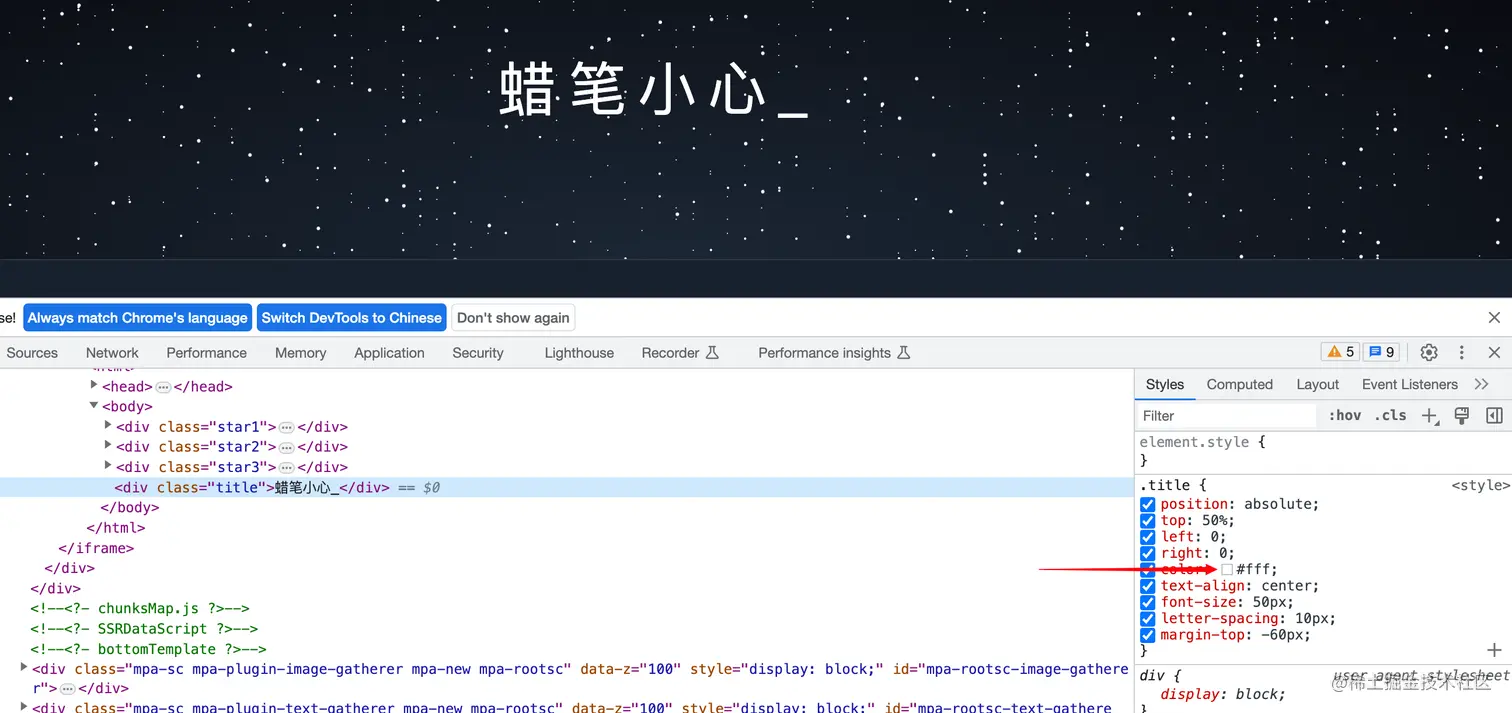1512x713 pixels.
Task: Expand the head element node
Action: coord(95,385)
